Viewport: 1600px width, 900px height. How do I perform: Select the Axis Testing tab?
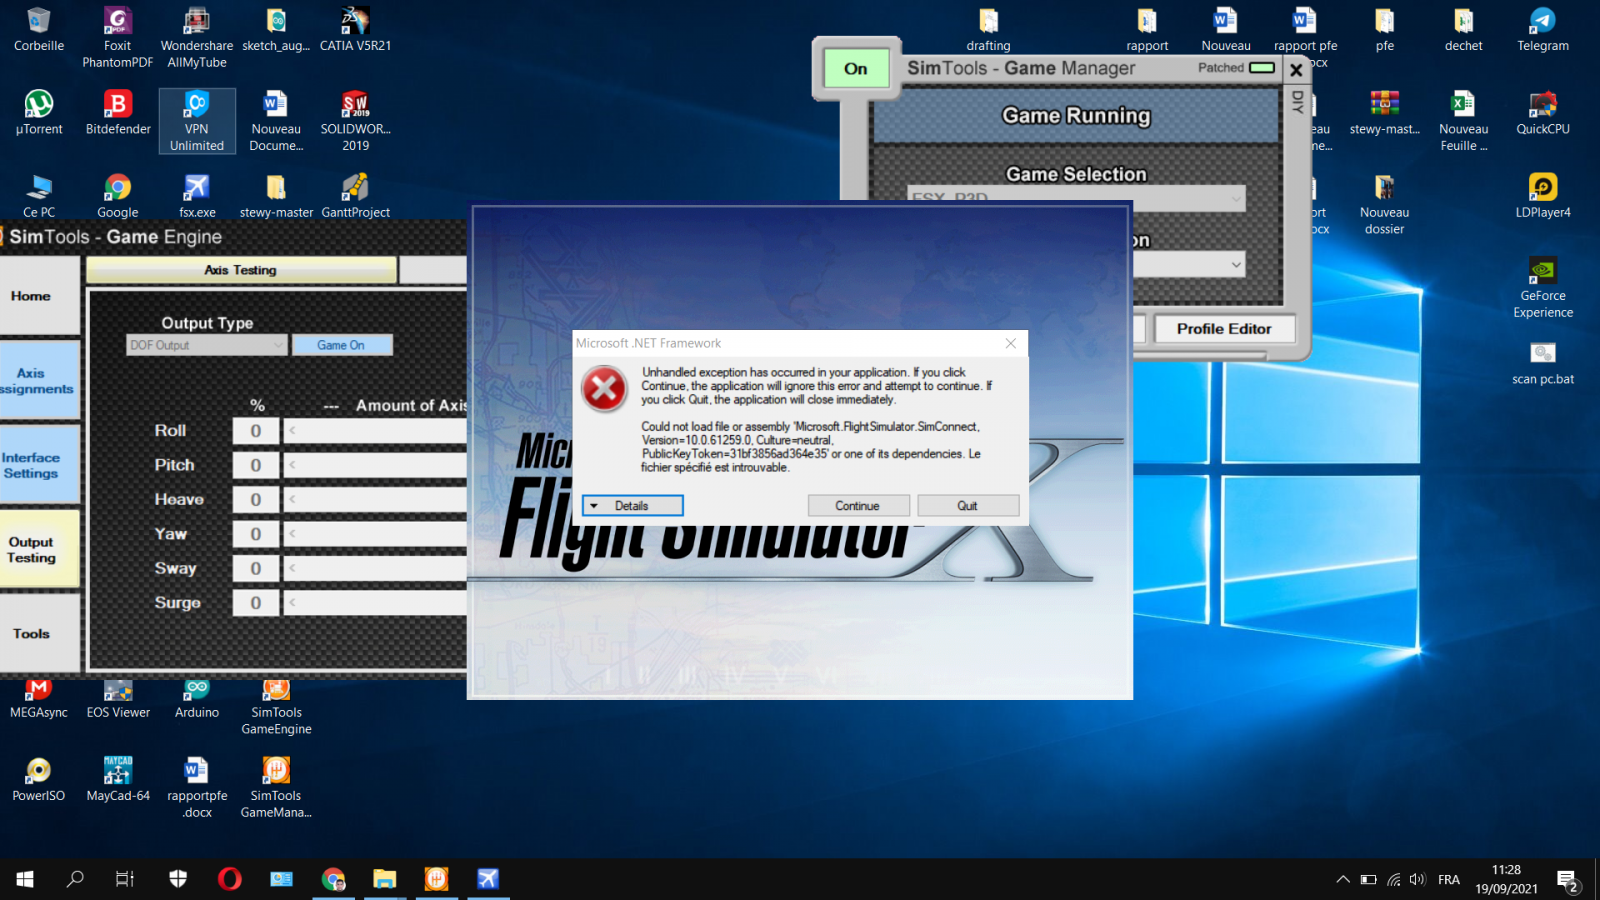click(x=241, y=270)
